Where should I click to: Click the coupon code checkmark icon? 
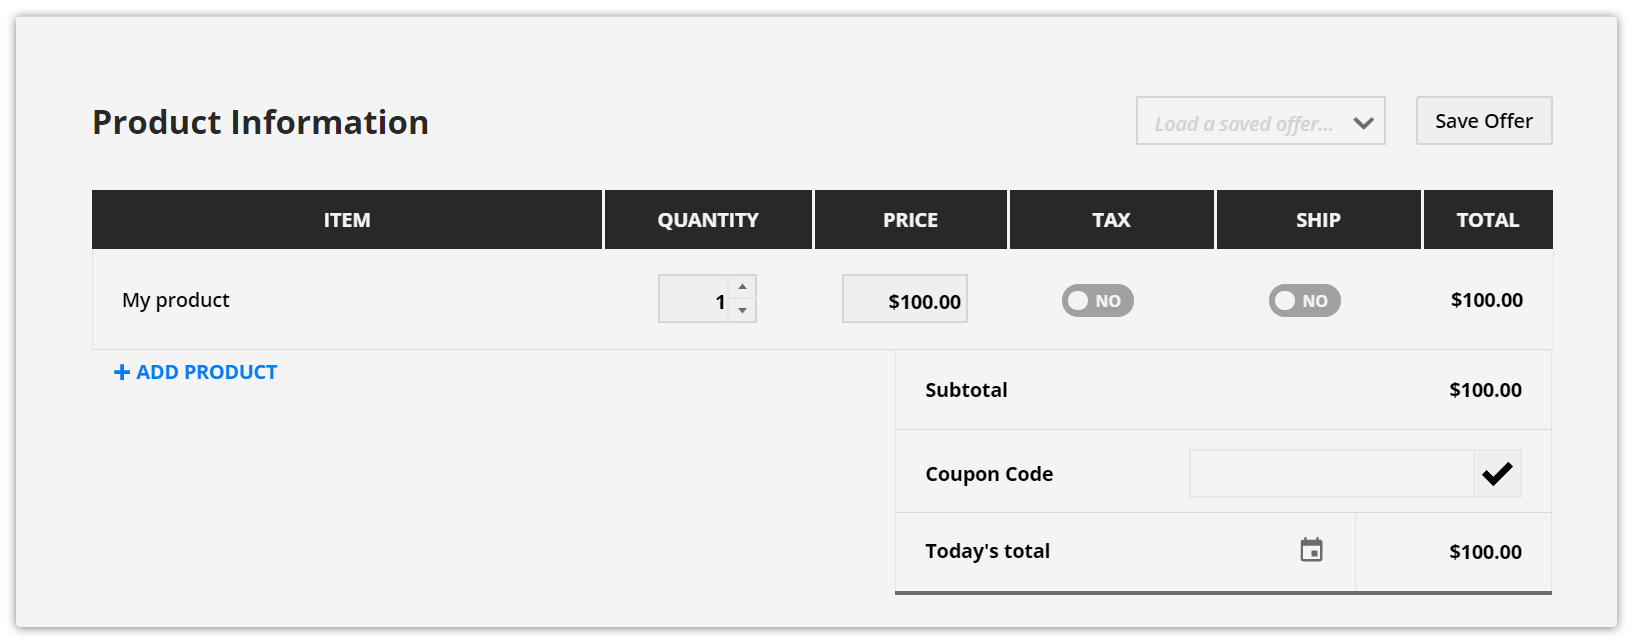(1497, 474)
